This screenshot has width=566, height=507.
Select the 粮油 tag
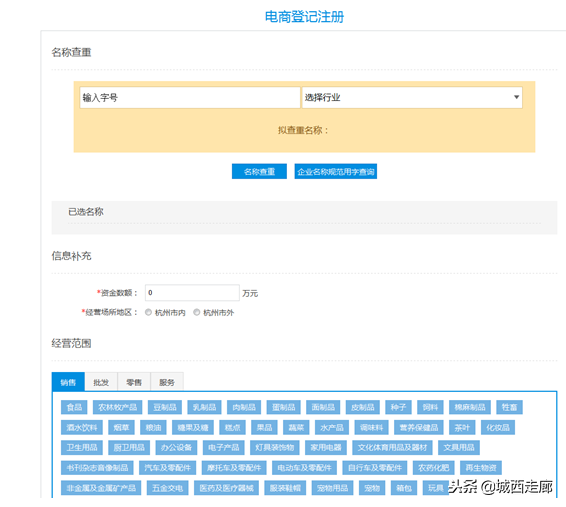pyautogui.click(x=153, y=428)
